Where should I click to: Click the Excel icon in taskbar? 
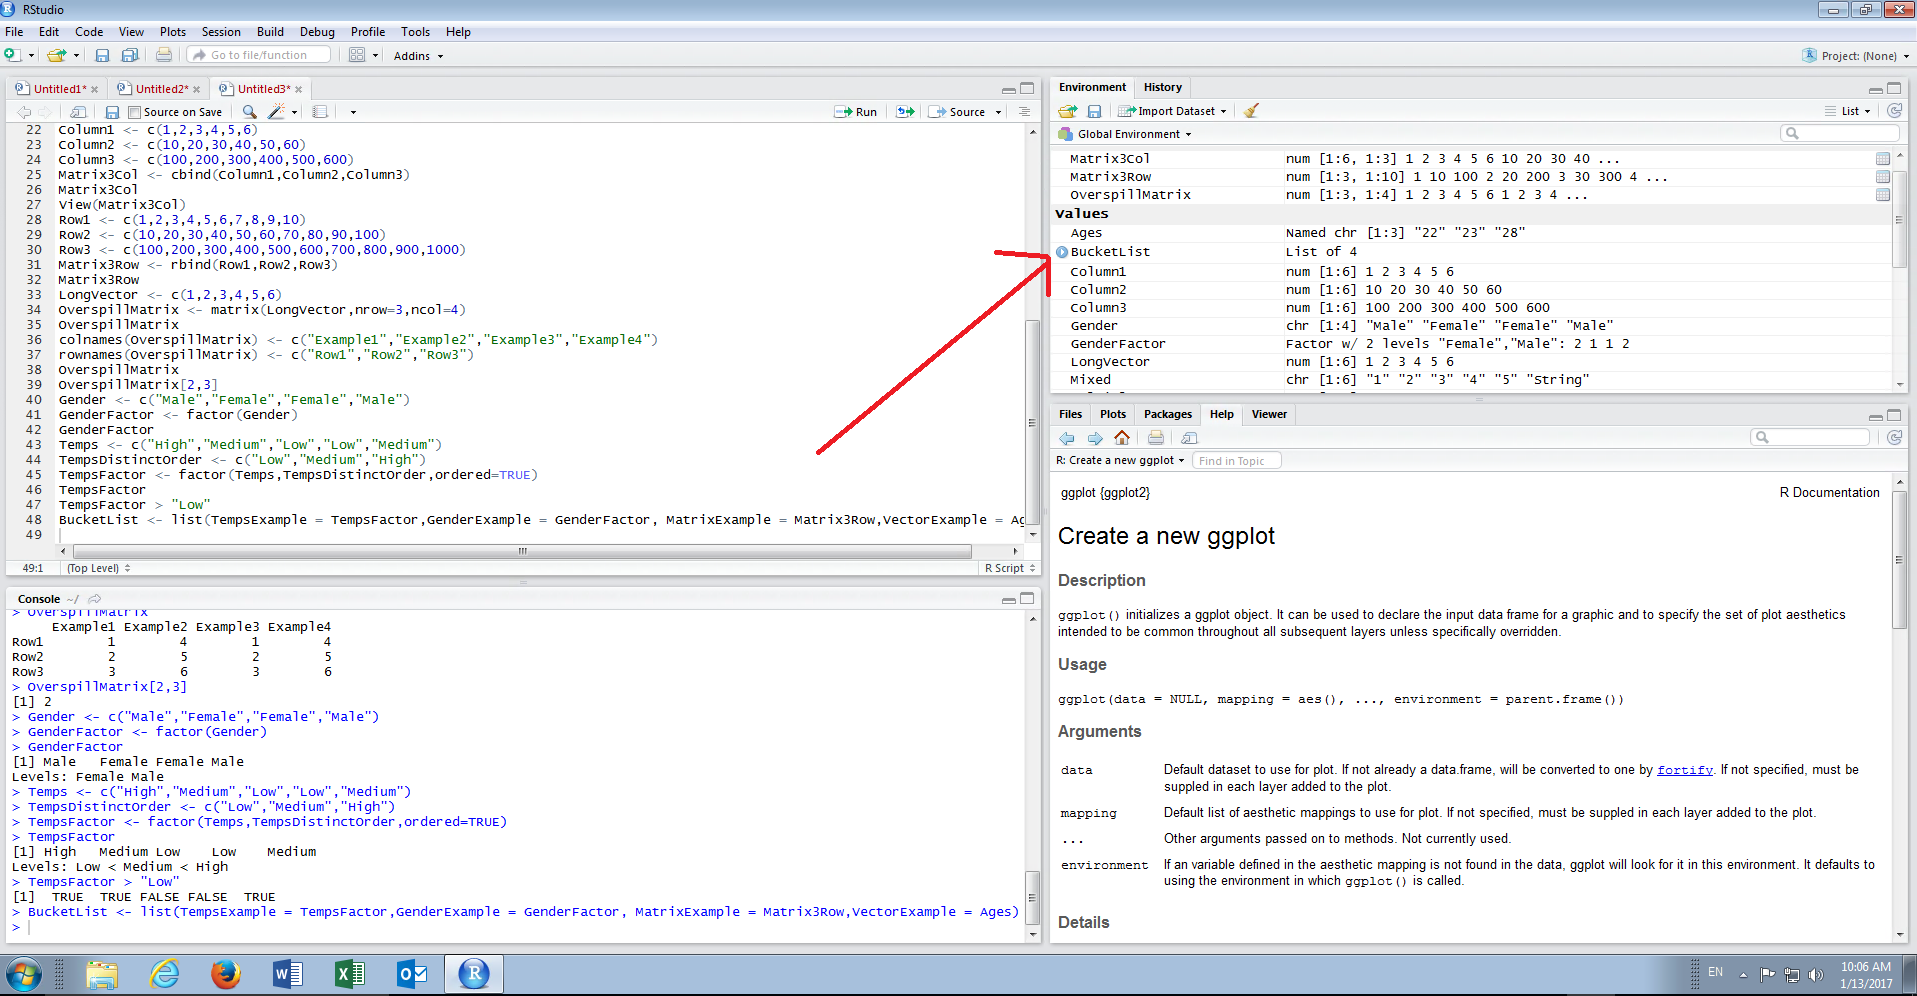point(349,973)
